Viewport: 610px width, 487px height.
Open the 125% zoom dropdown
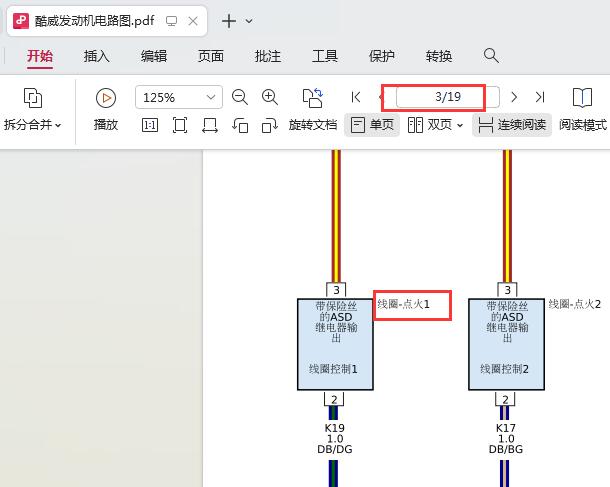(211, 97)
